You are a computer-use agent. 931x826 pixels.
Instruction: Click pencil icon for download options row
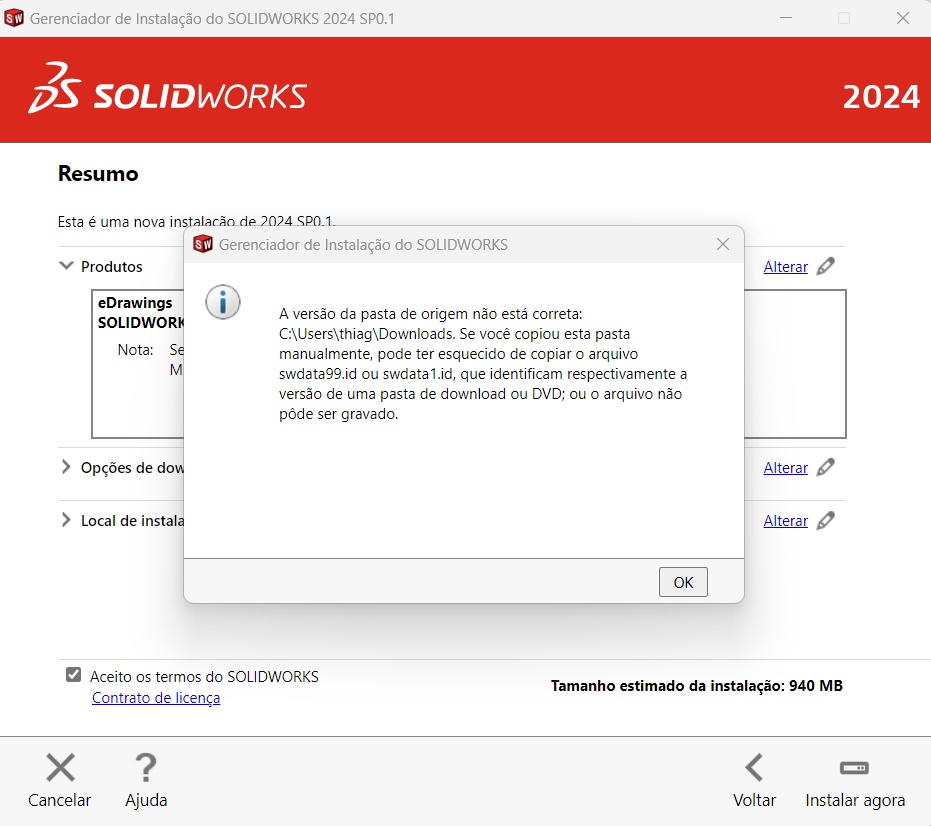point(825,467)
